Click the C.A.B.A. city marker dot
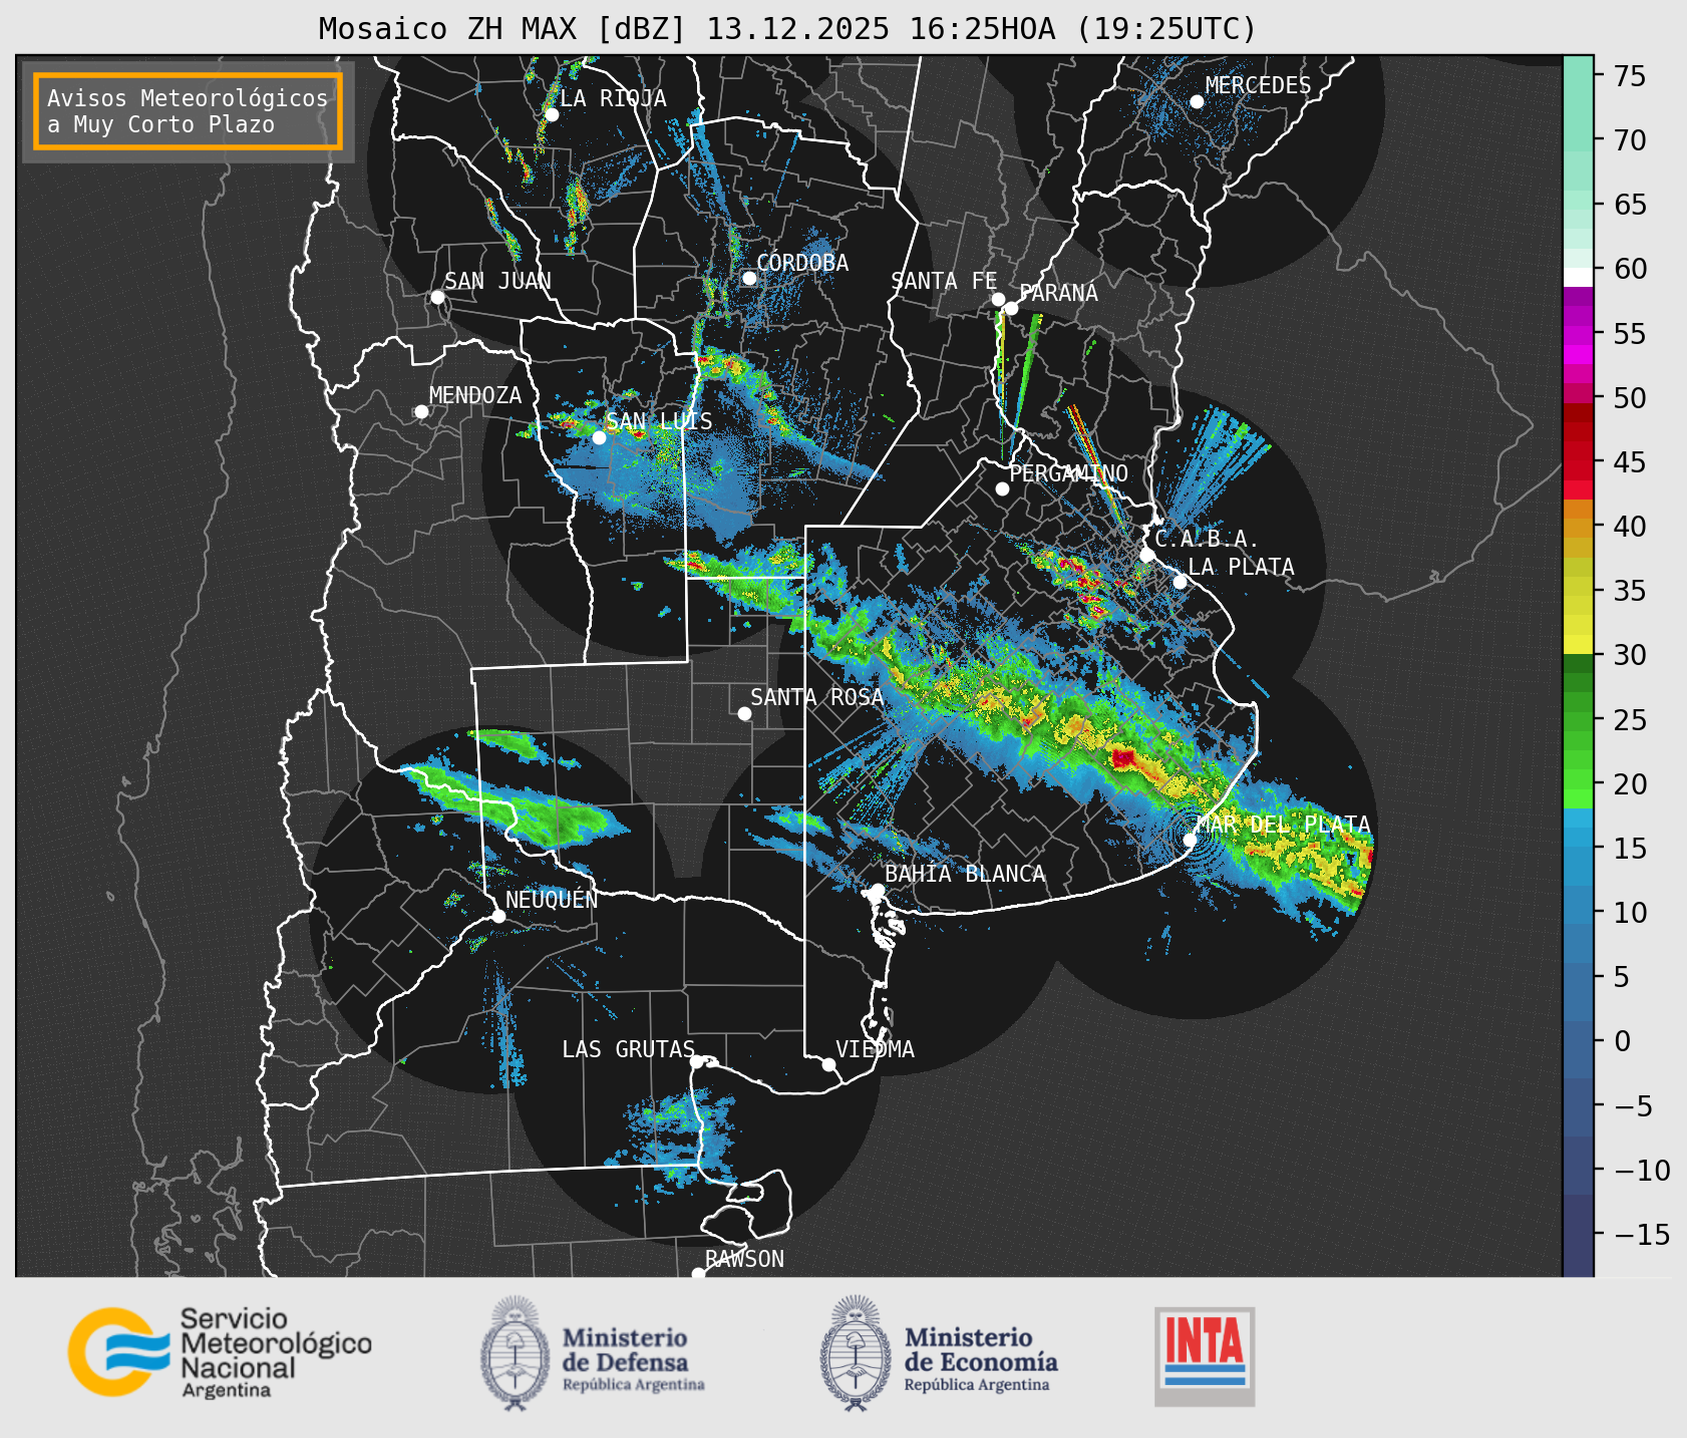Screen dimensions: 1687x1438 [1147, 555]
